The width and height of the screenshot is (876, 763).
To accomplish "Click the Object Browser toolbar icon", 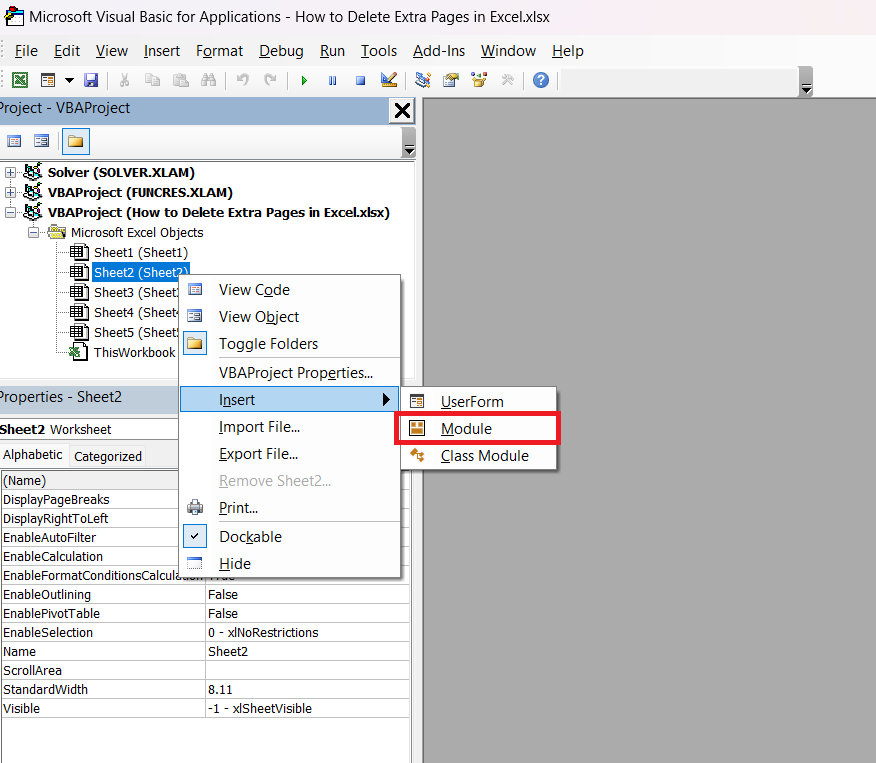I will 479,80.
